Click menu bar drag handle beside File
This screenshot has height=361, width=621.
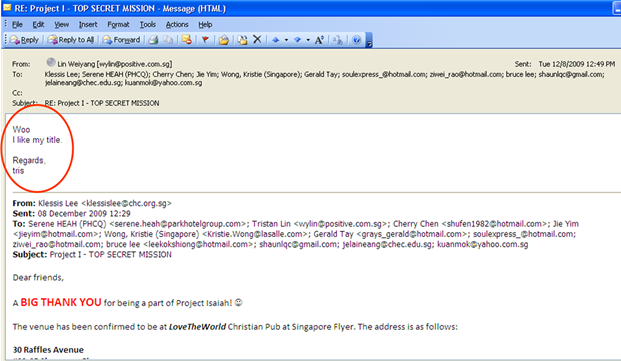point(6,24)
